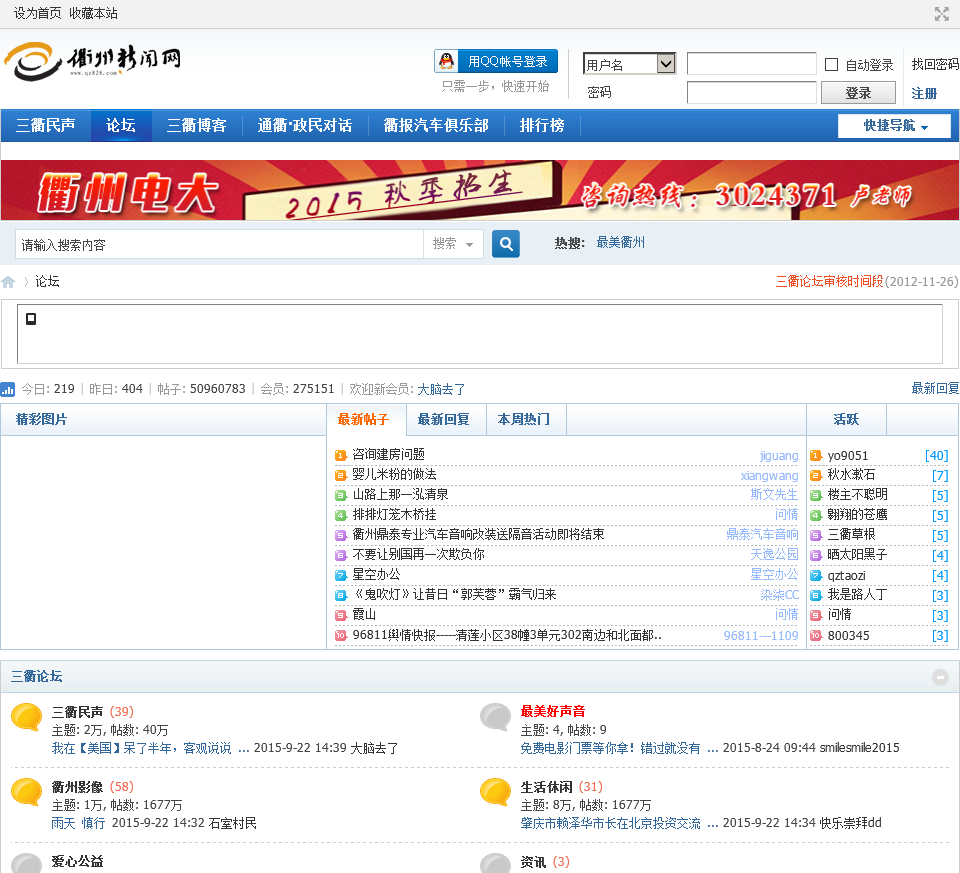Click rank 1 badge beside 咨询建房问题

tap(341, 455)
